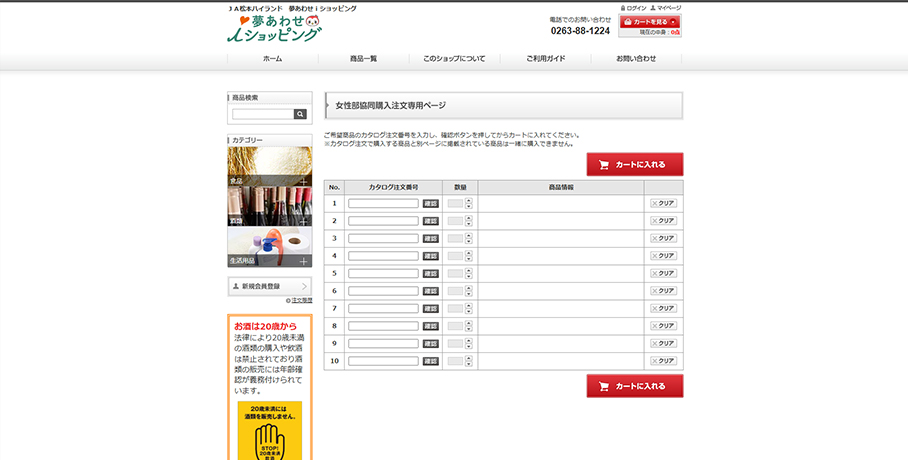Click the search magnifier icon button
Screen dimensions: 908x460
coord(300,114)
